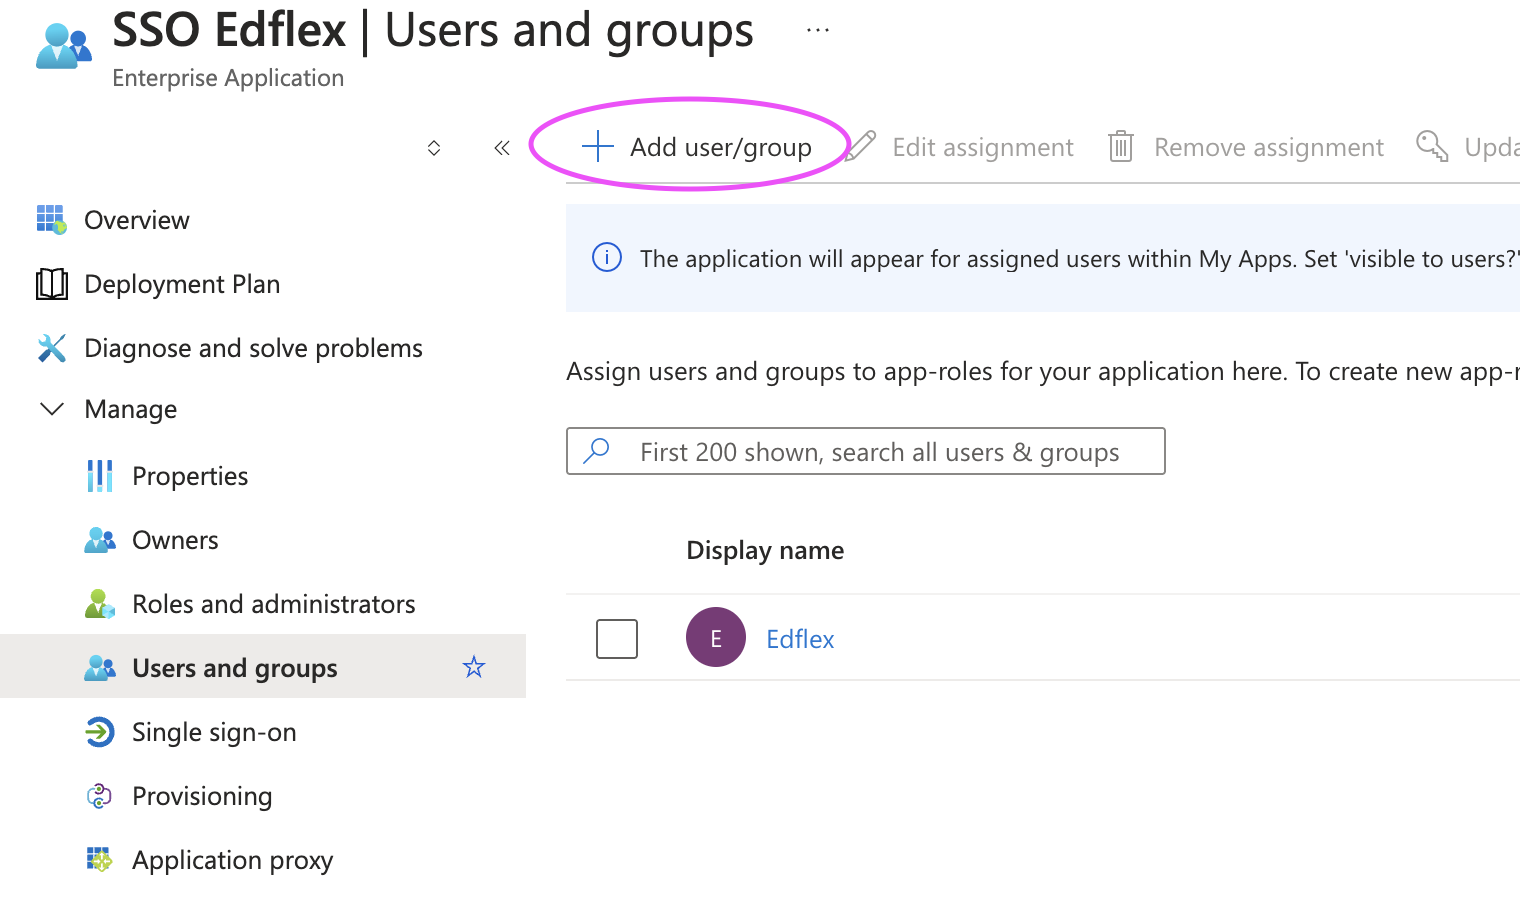The image size is (1520, 898).
Task: Click the Deployment Plan book icon
Action: [51, 284]
